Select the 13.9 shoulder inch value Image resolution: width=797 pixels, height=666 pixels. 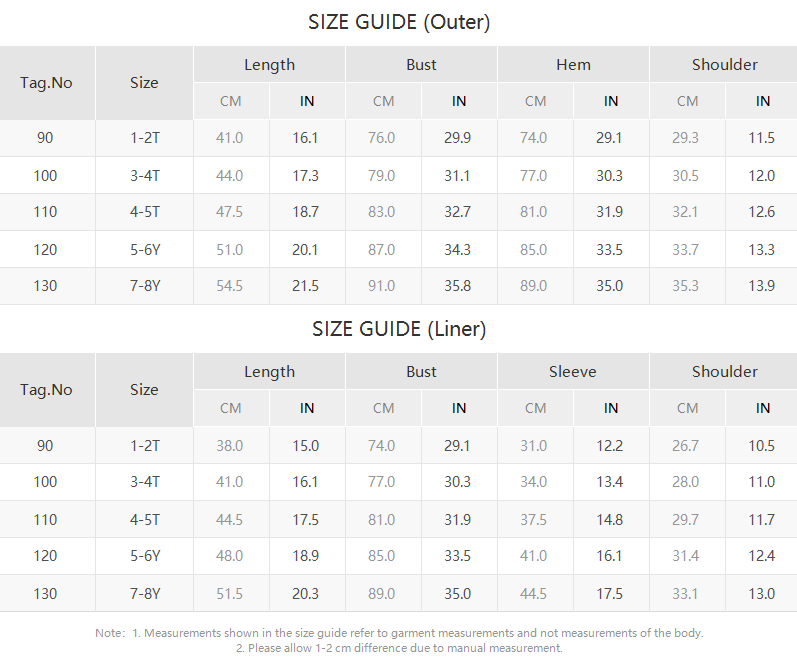pos(762,286)
